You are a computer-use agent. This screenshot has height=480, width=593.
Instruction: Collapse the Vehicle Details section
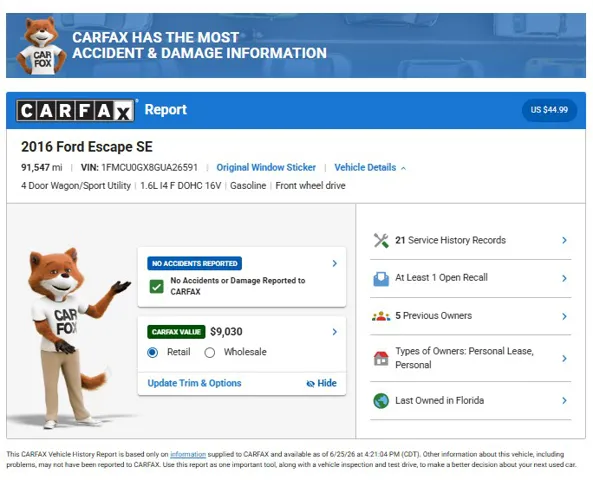(370, 168)
